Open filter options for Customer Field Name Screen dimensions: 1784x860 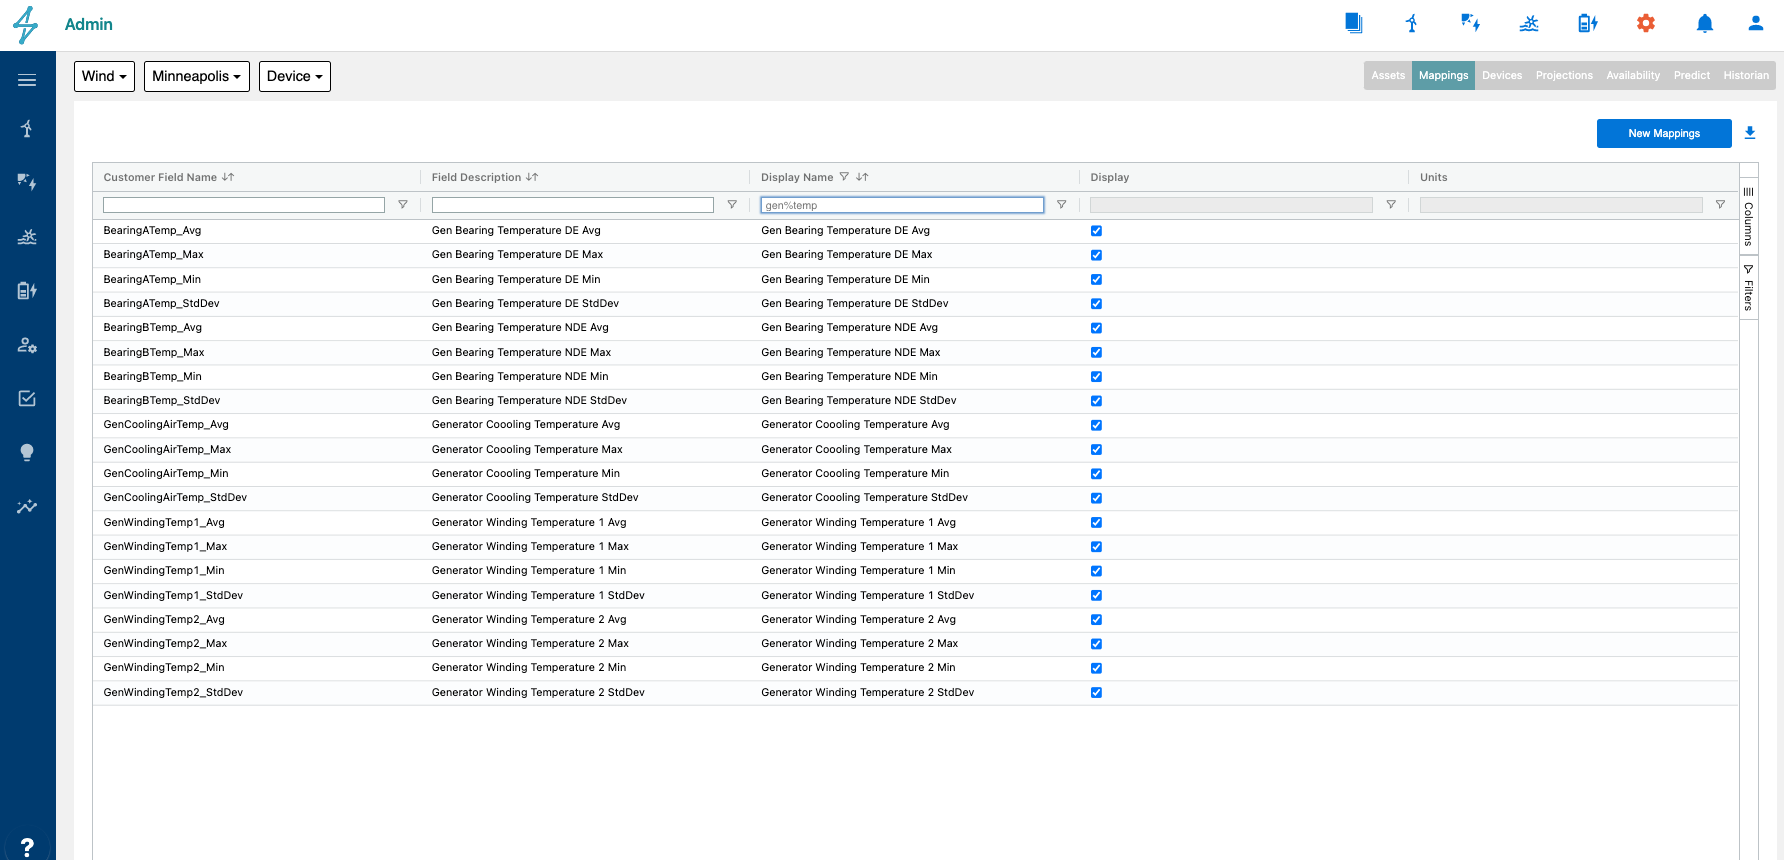pyautogui.click(x=403, y=205)
